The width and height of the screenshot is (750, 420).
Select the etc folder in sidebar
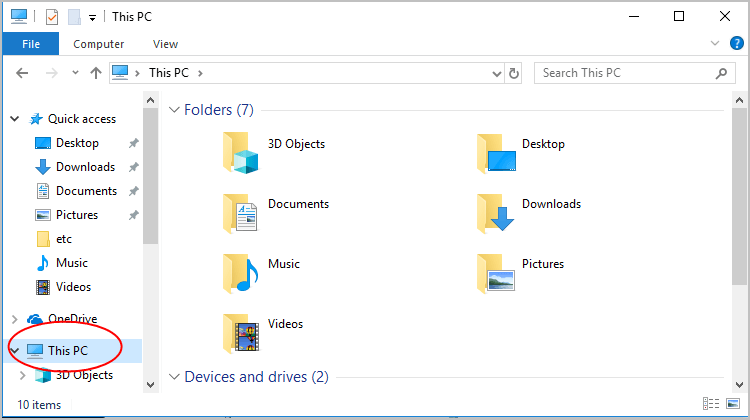coord(64,239)
